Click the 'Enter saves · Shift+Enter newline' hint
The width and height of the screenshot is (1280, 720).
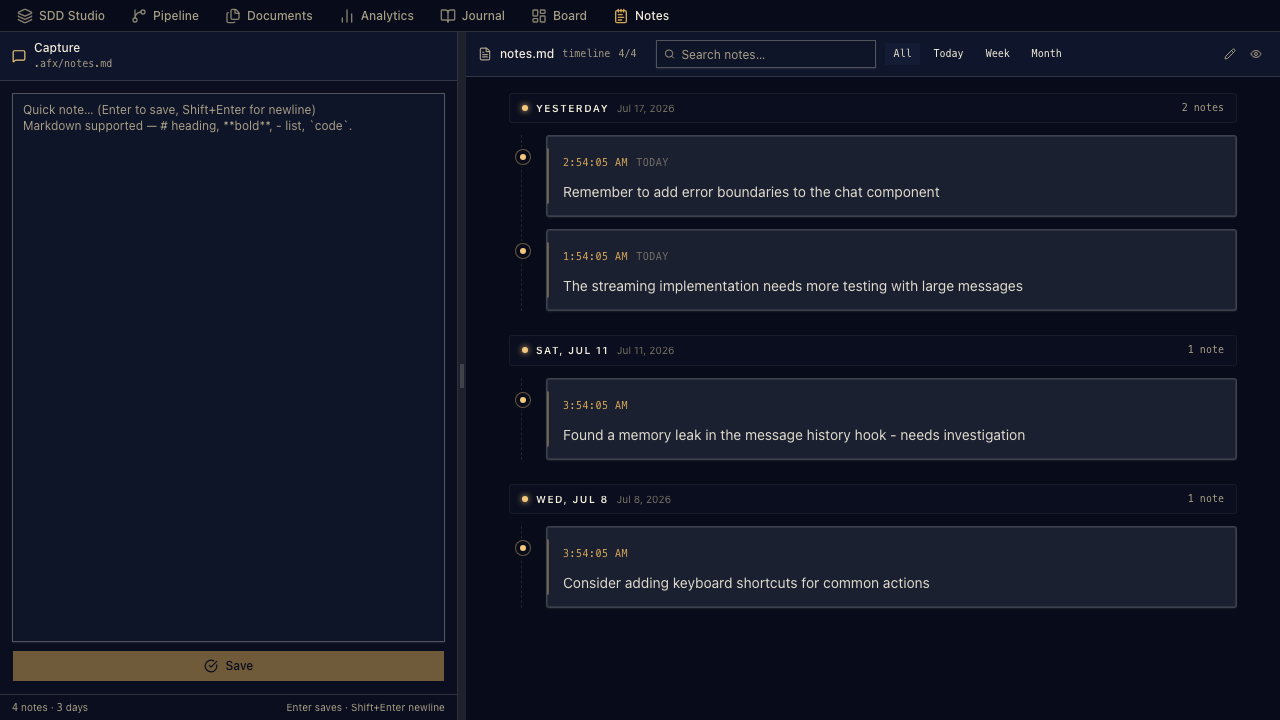[x=365, y=708]
